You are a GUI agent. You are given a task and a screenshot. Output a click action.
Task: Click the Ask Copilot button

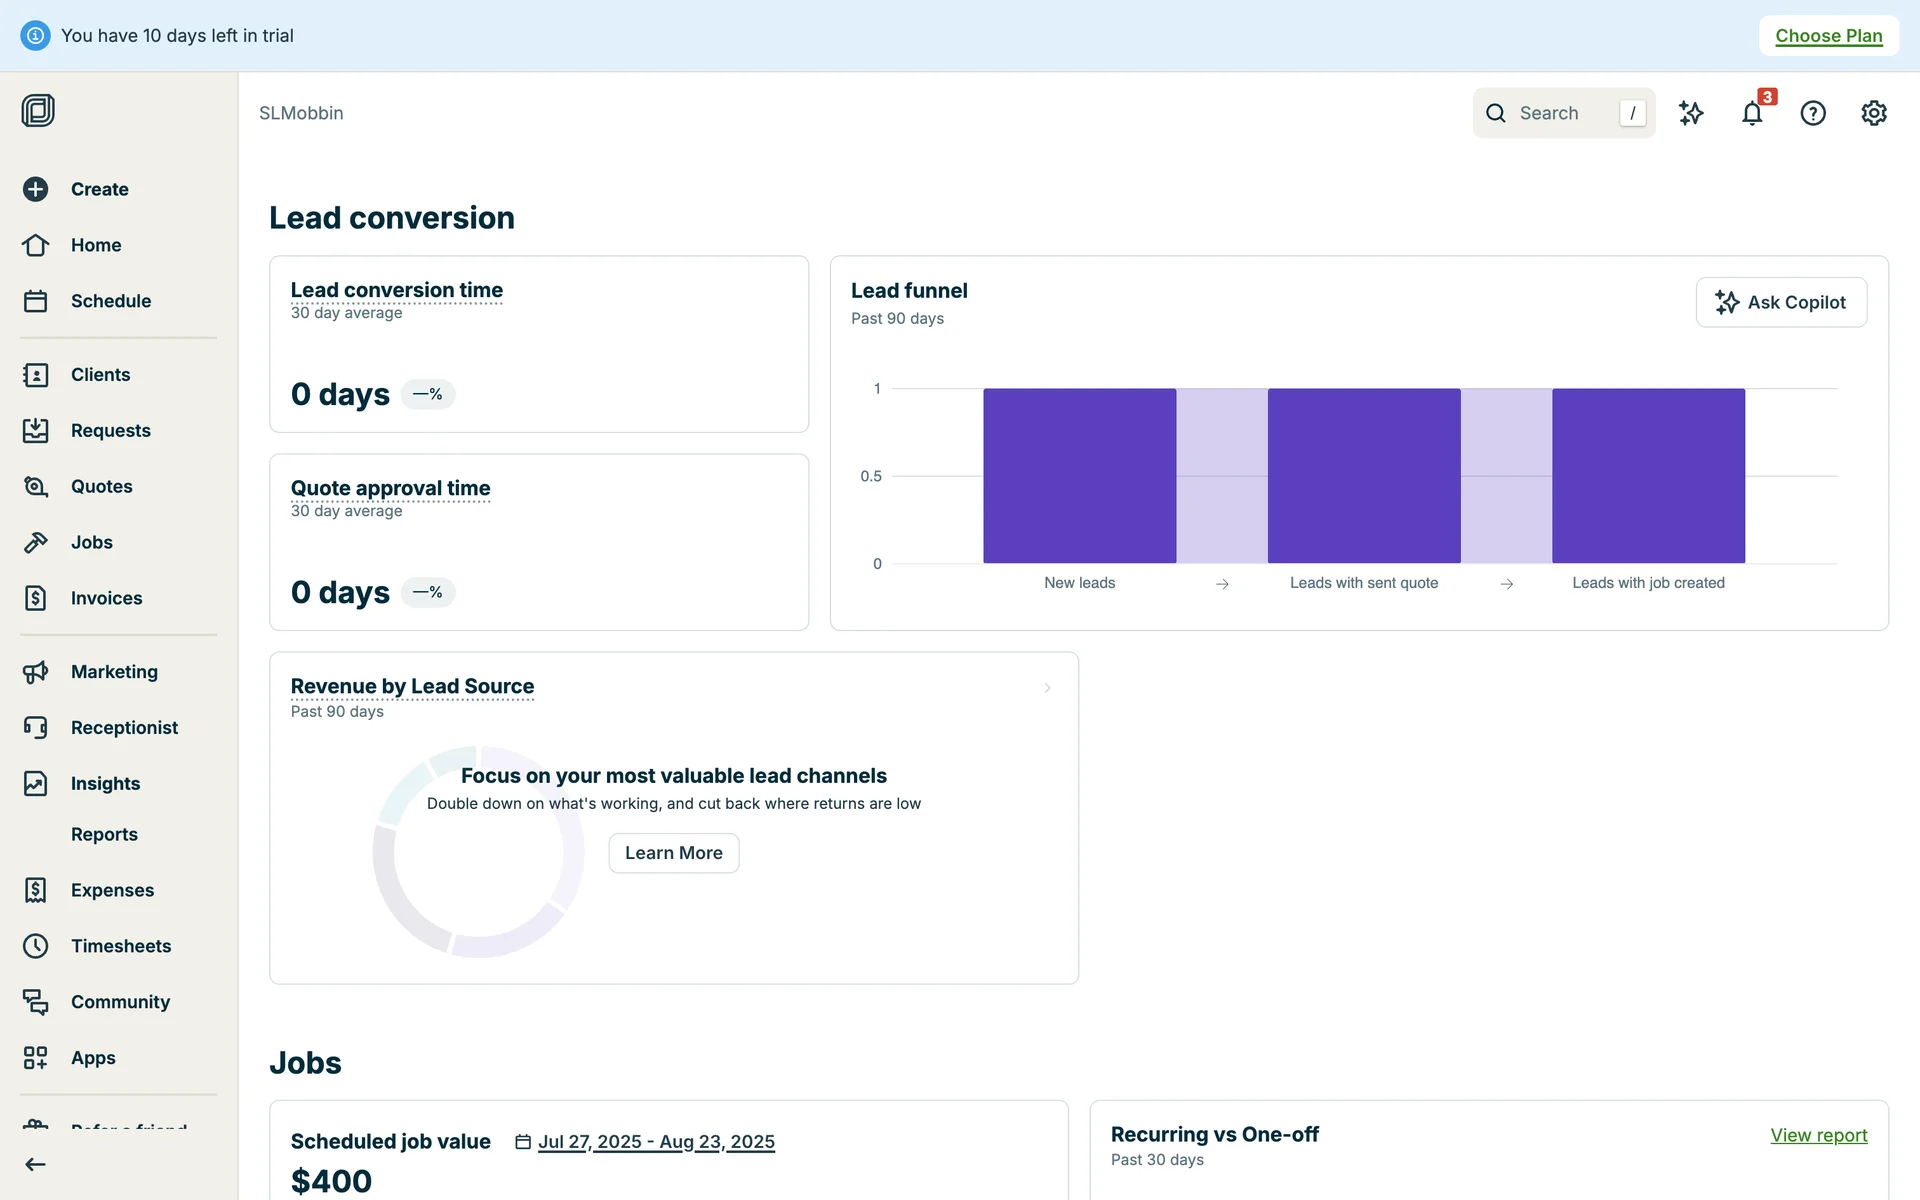tap(1780, 302)
